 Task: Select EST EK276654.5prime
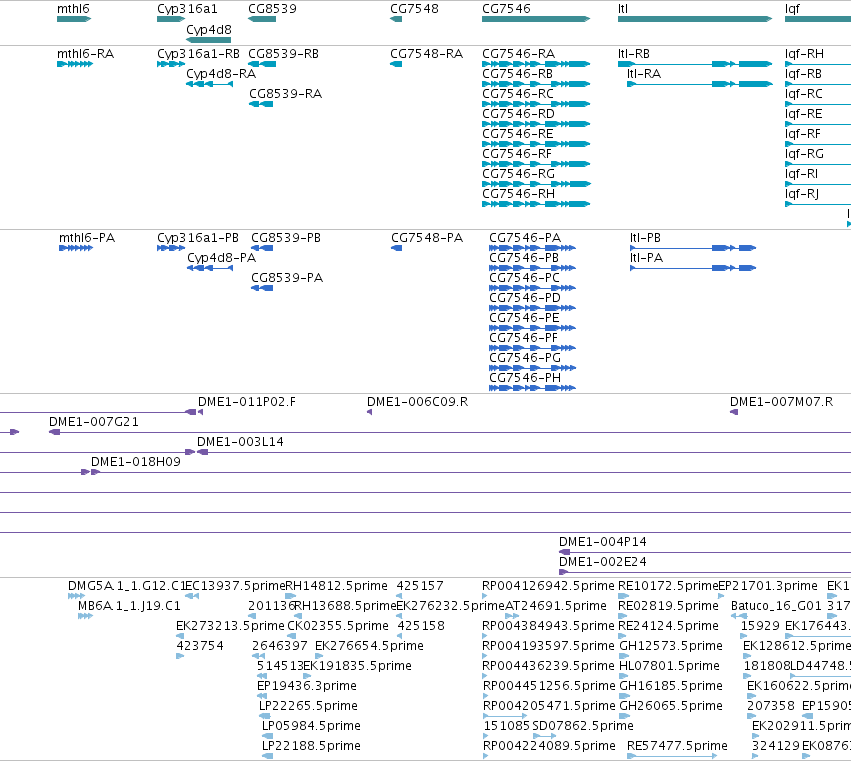click(x=319, y=656)
